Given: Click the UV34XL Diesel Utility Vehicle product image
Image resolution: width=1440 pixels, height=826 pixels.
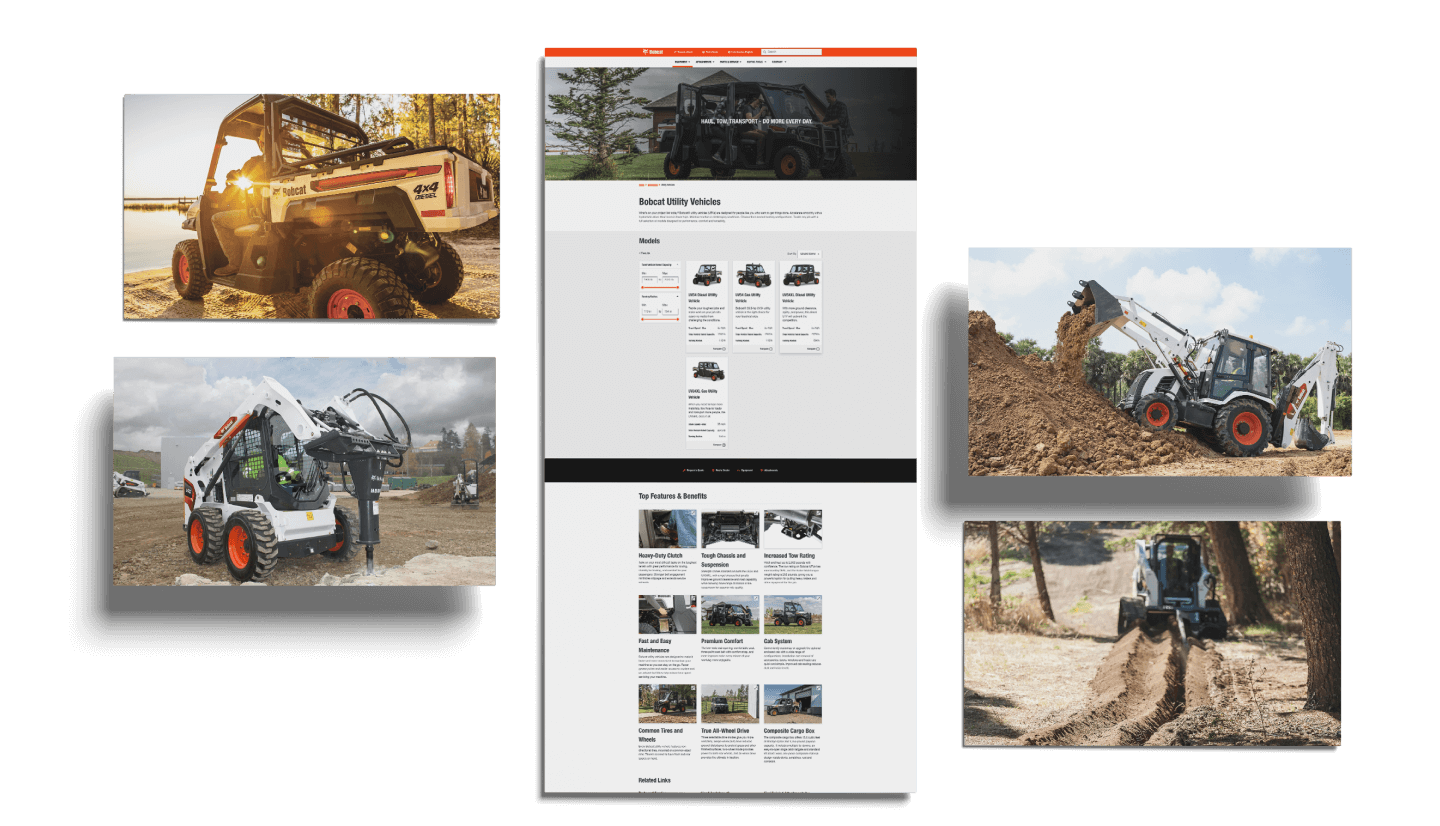Looking at the screenshot, I should click(801, 275).
